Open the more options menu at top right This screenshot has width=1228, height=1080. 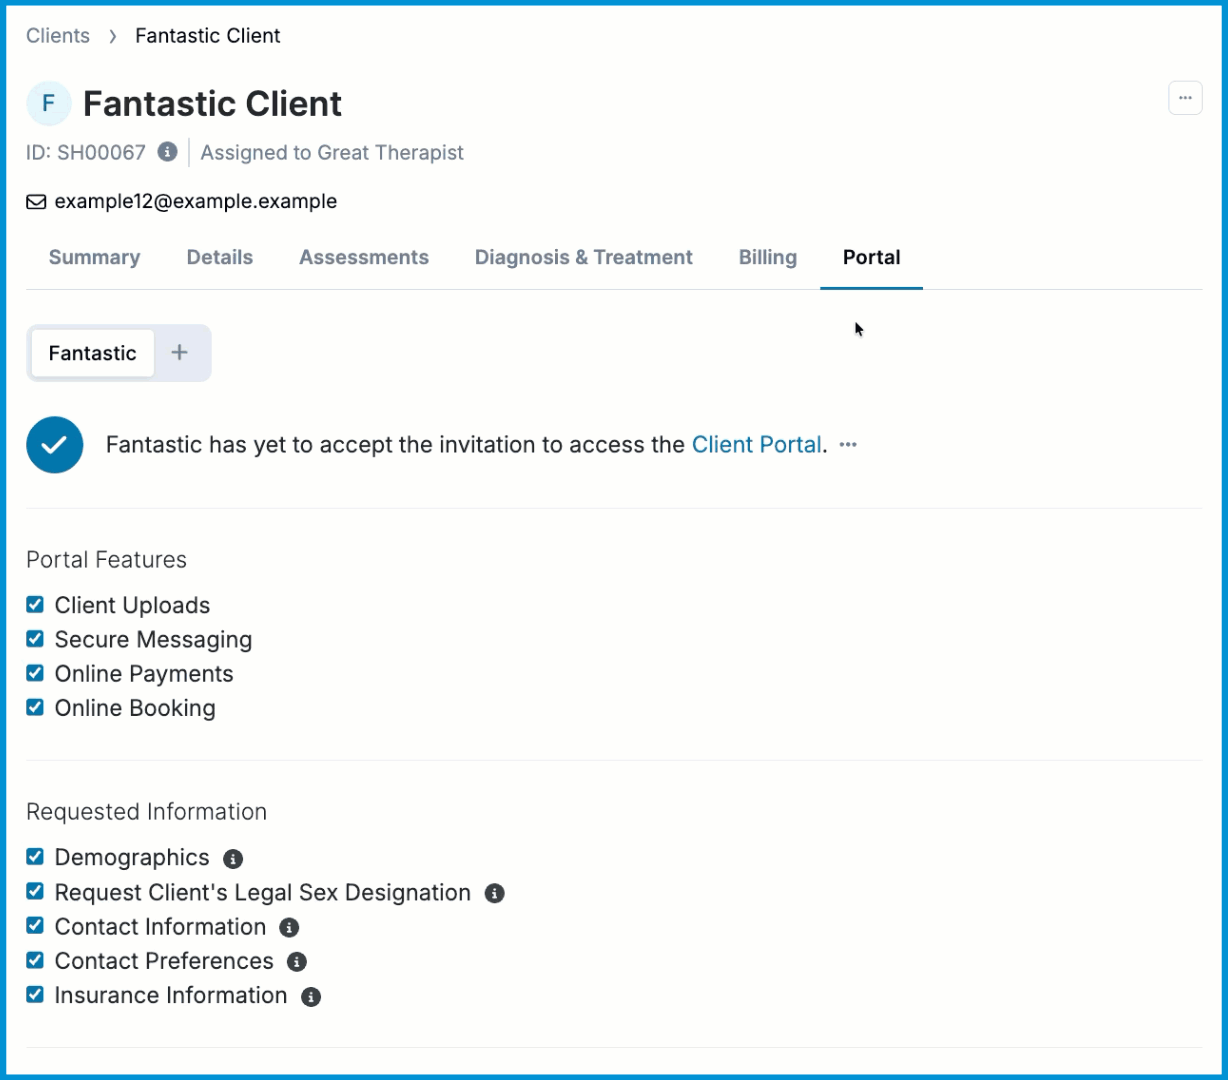click(1185, 98)
